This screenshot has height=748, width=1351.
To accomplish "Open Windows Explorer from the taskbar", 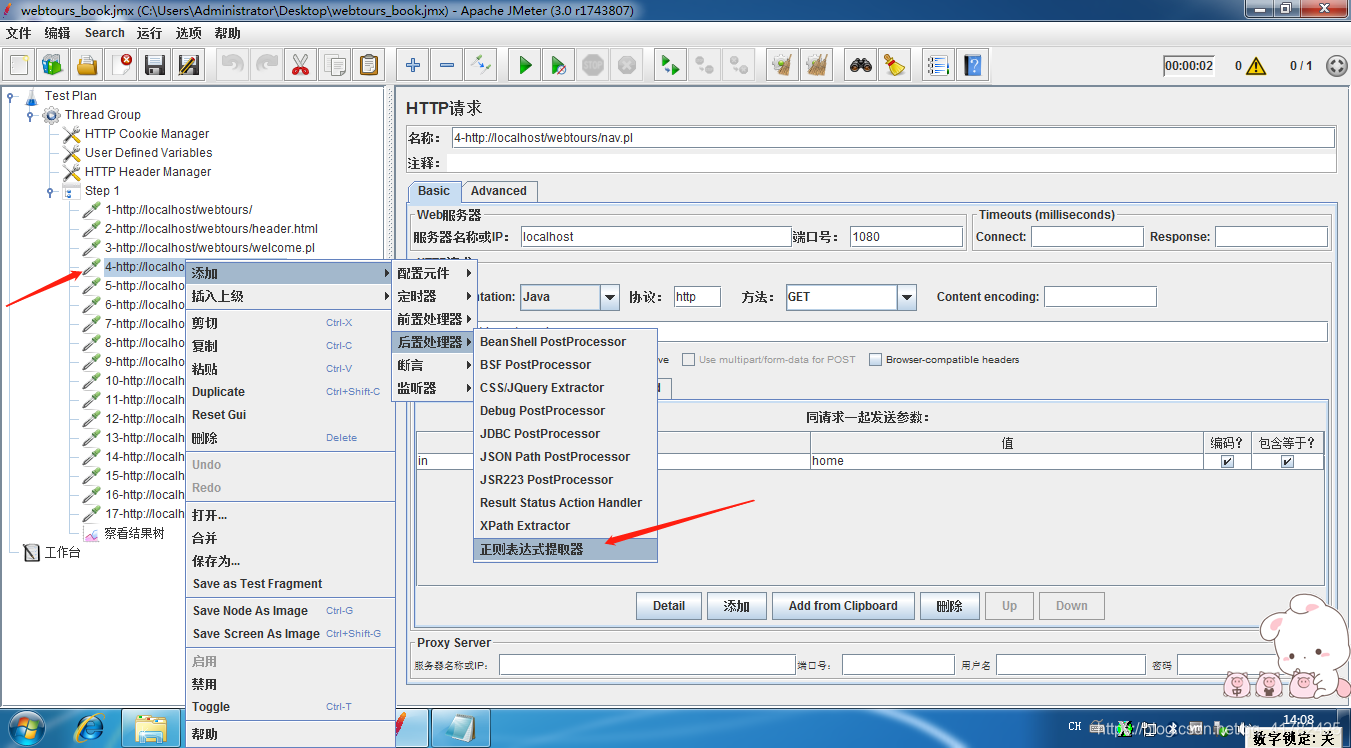I will point(150,729).
